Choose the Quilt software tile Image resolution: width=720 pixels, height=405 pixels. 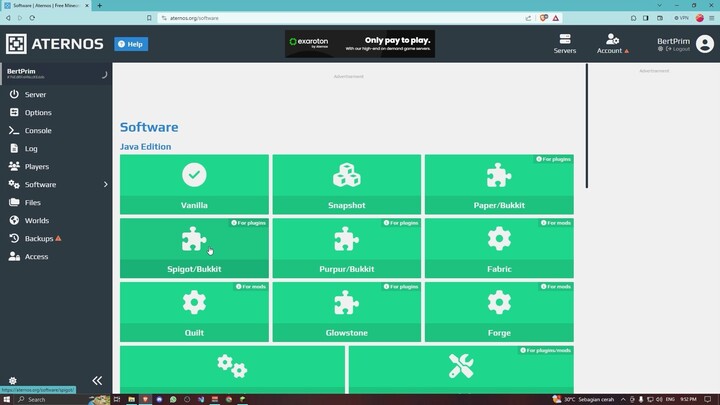point(194,312)
